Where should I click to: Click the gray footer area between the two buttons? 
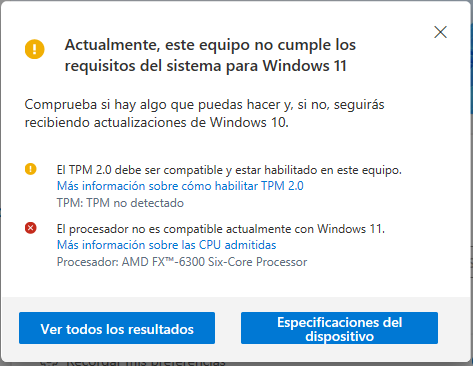[x=228, y=328]
